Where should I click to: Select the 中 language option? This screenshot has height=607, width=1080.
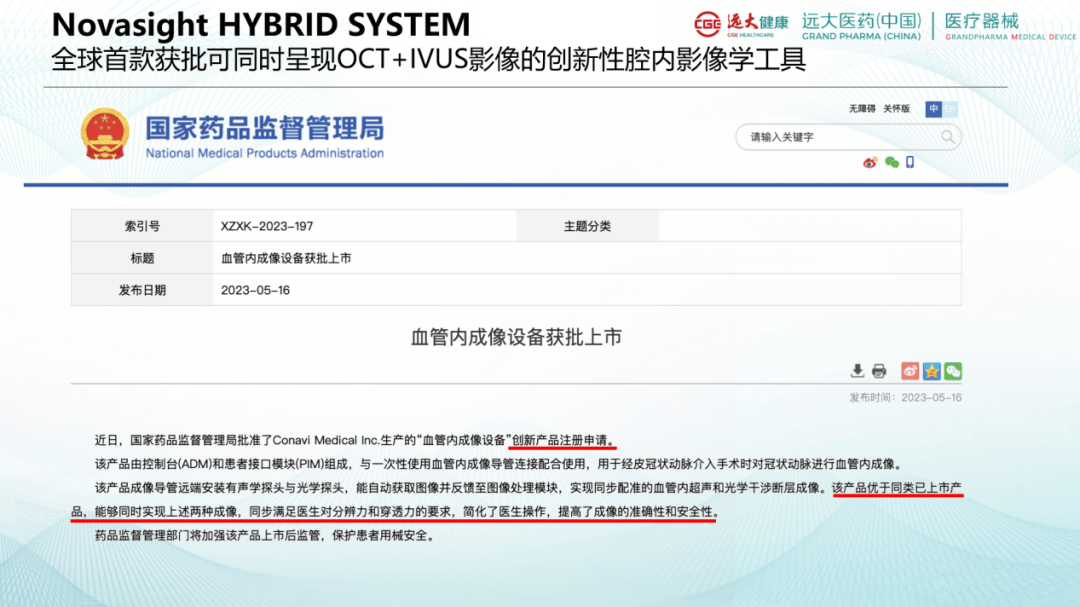coord(933,109)
